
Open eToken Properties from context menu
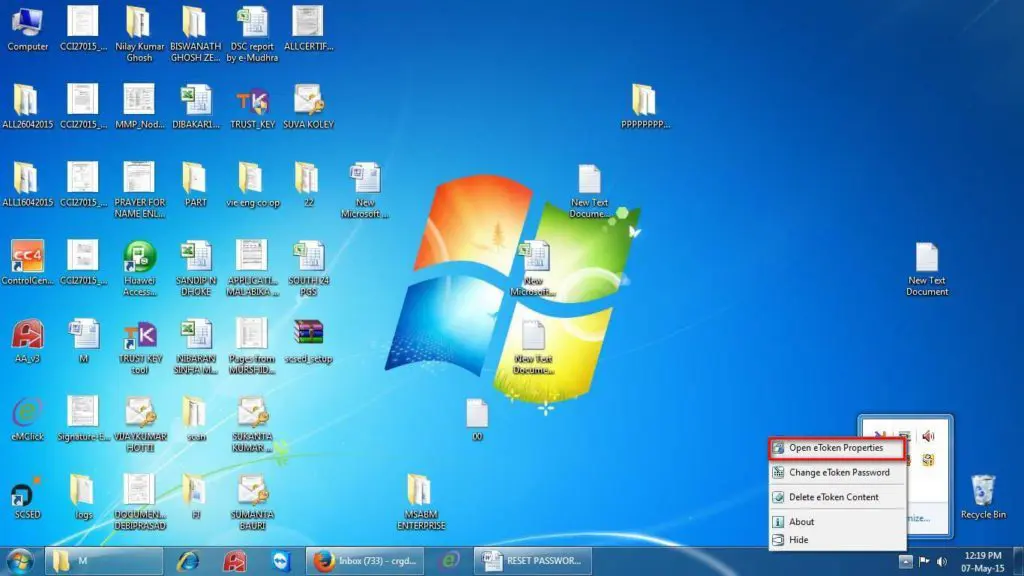pyautogui.click(x=836, y=448)
